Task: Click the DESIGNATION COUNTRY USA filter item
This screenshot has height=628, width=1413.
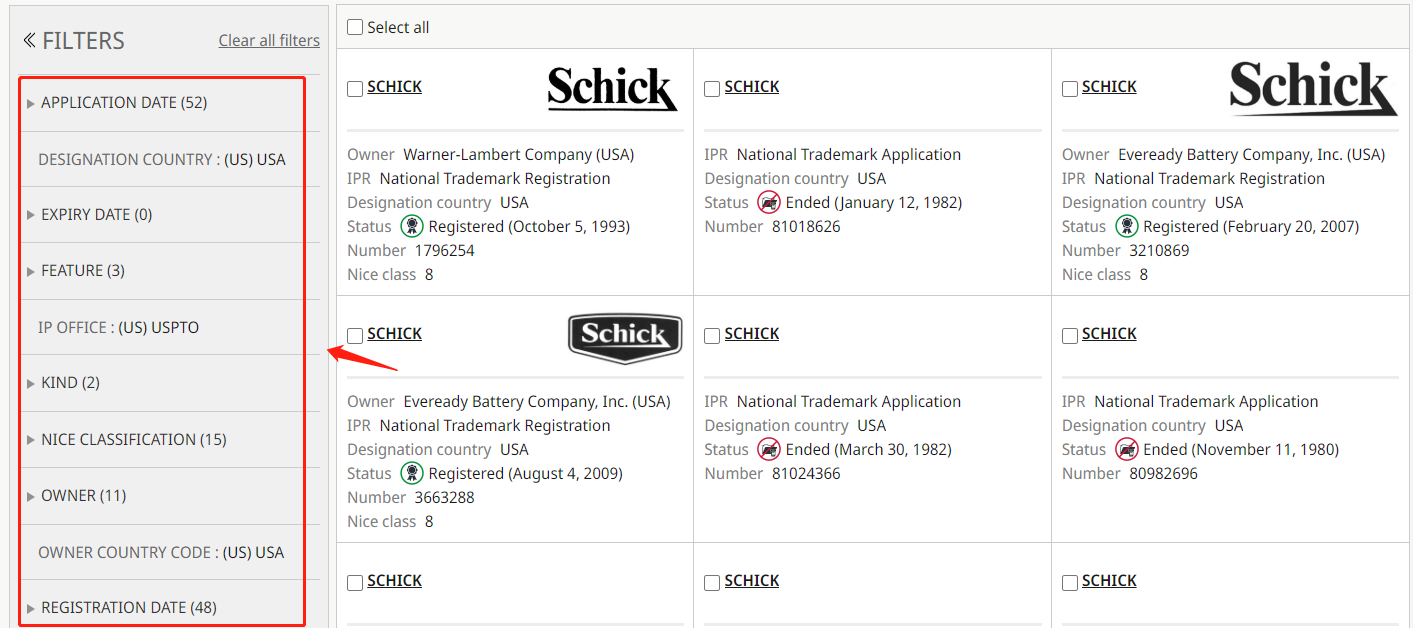Action: click(162, 159)
